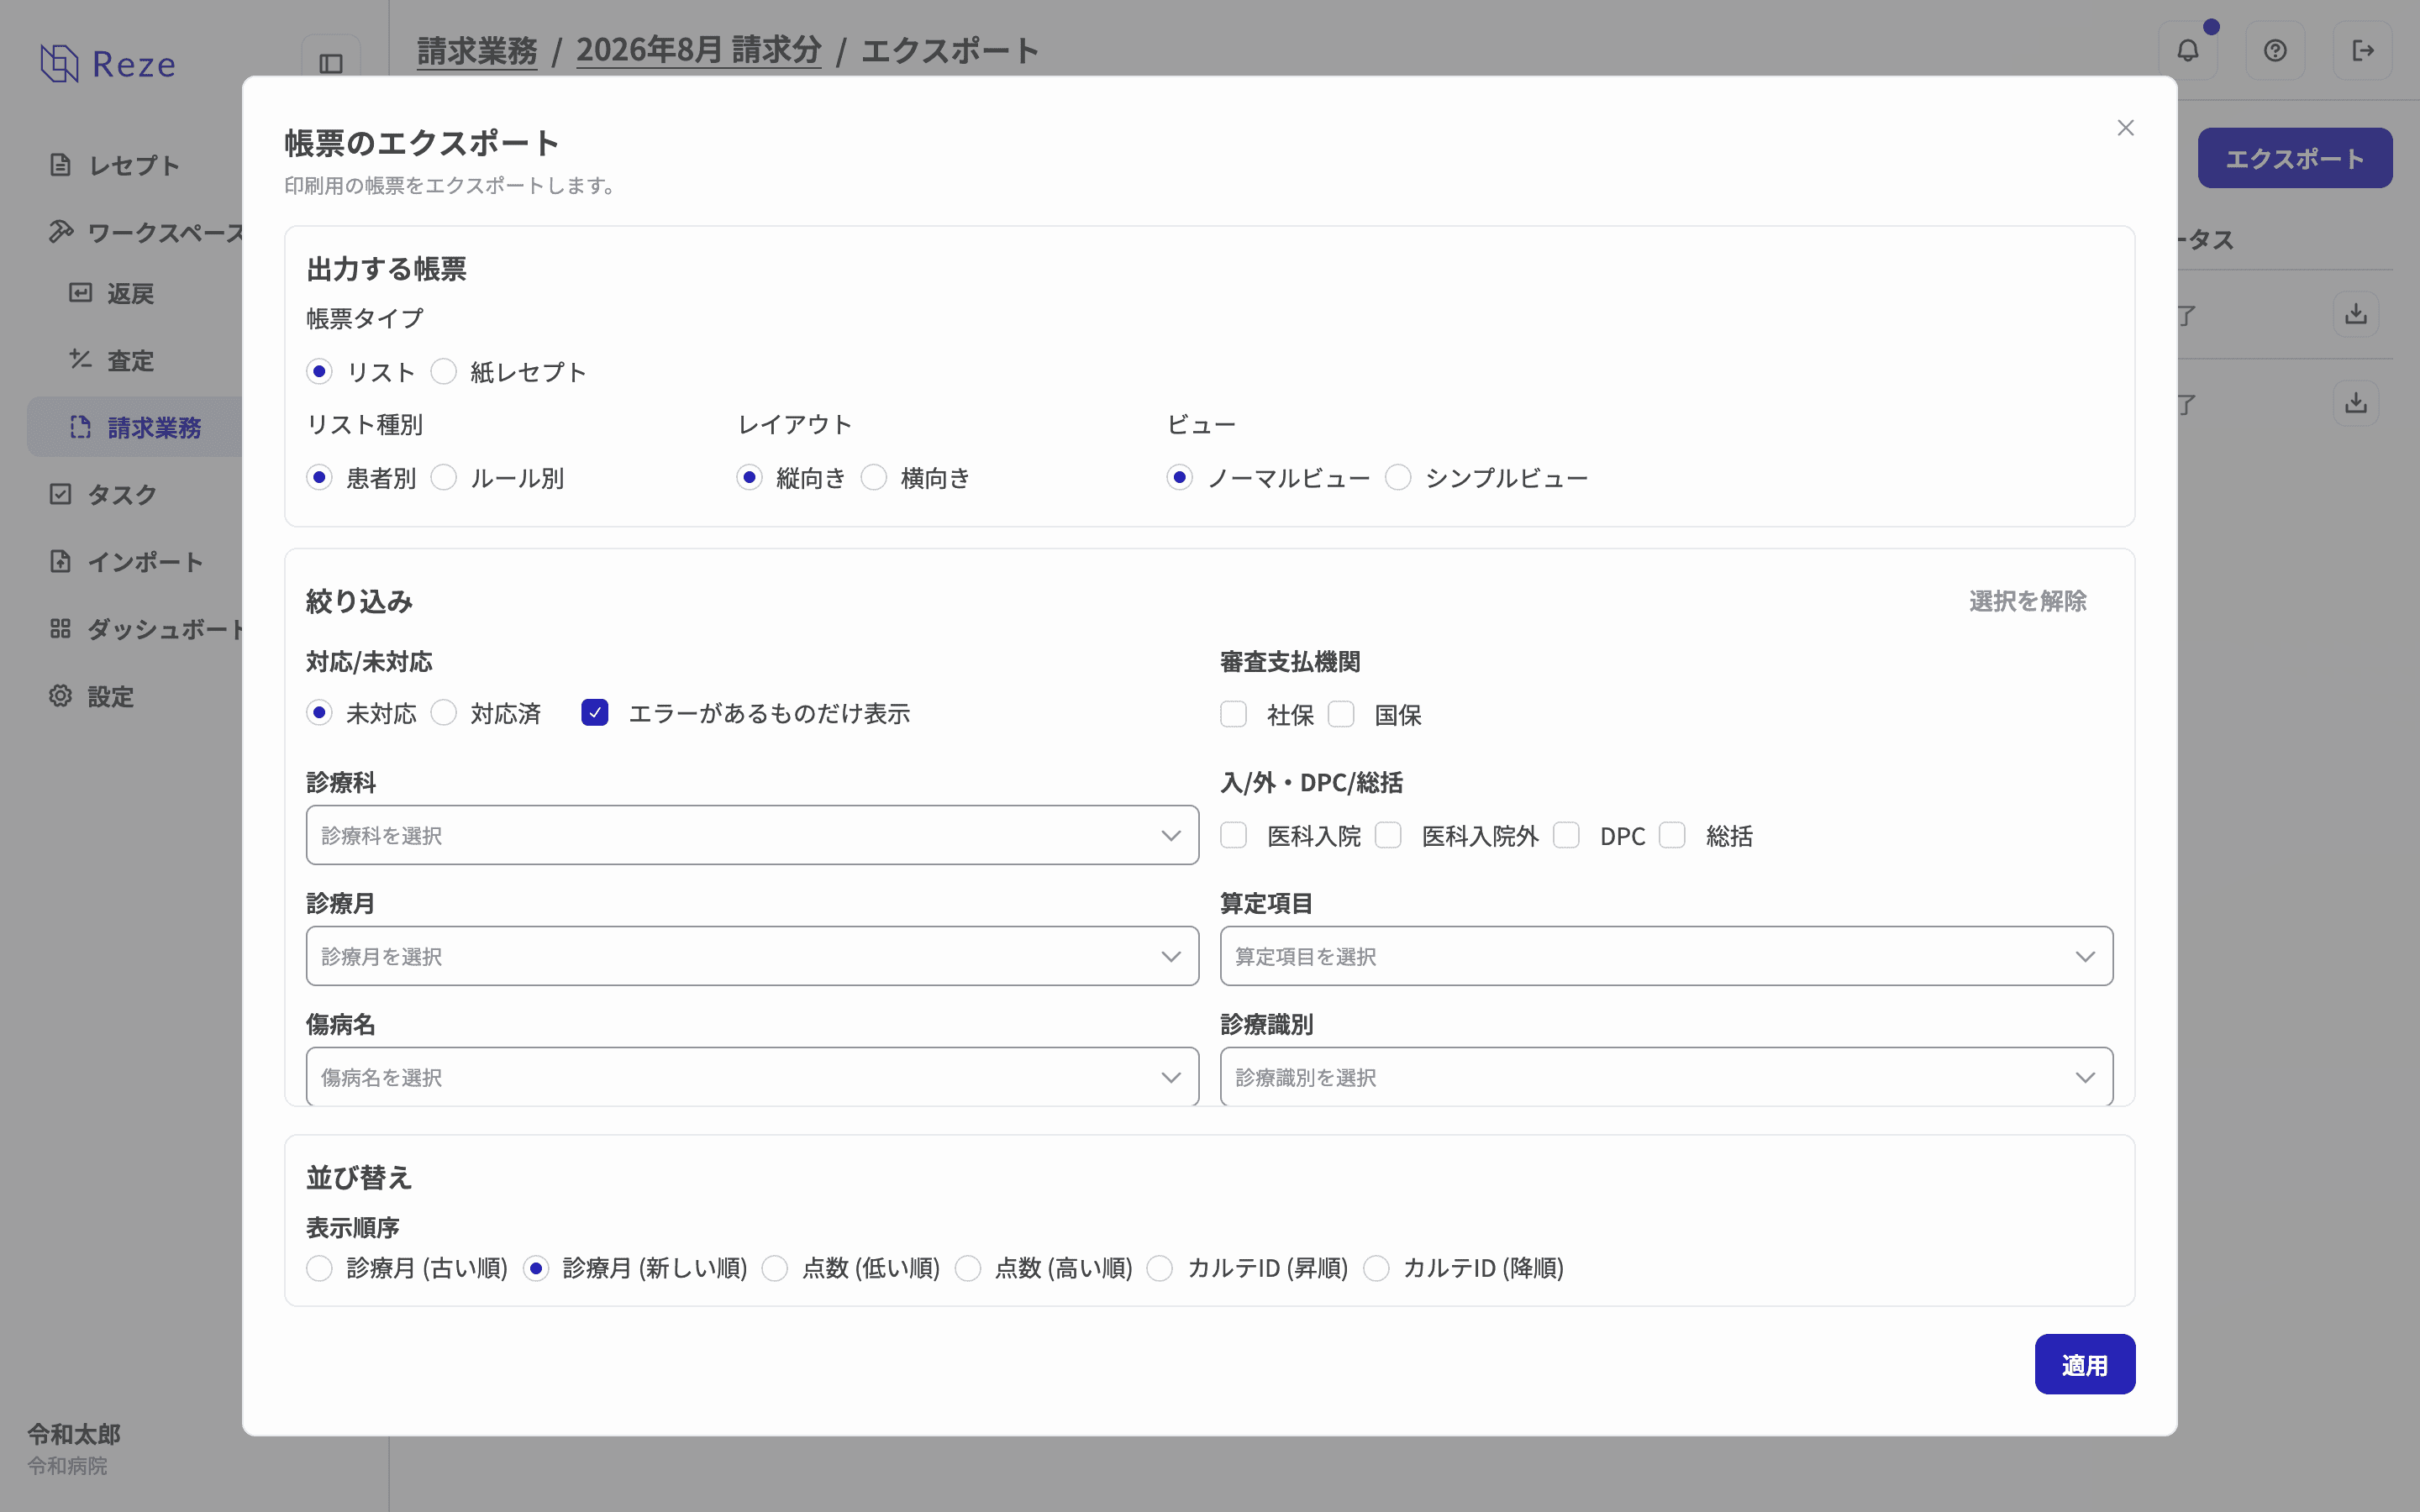Image resolution: width=2420 pixels, height=1512 pixels.
Task: Enable the 医科入院 checkbox
Action: [x=1234, y=835]
